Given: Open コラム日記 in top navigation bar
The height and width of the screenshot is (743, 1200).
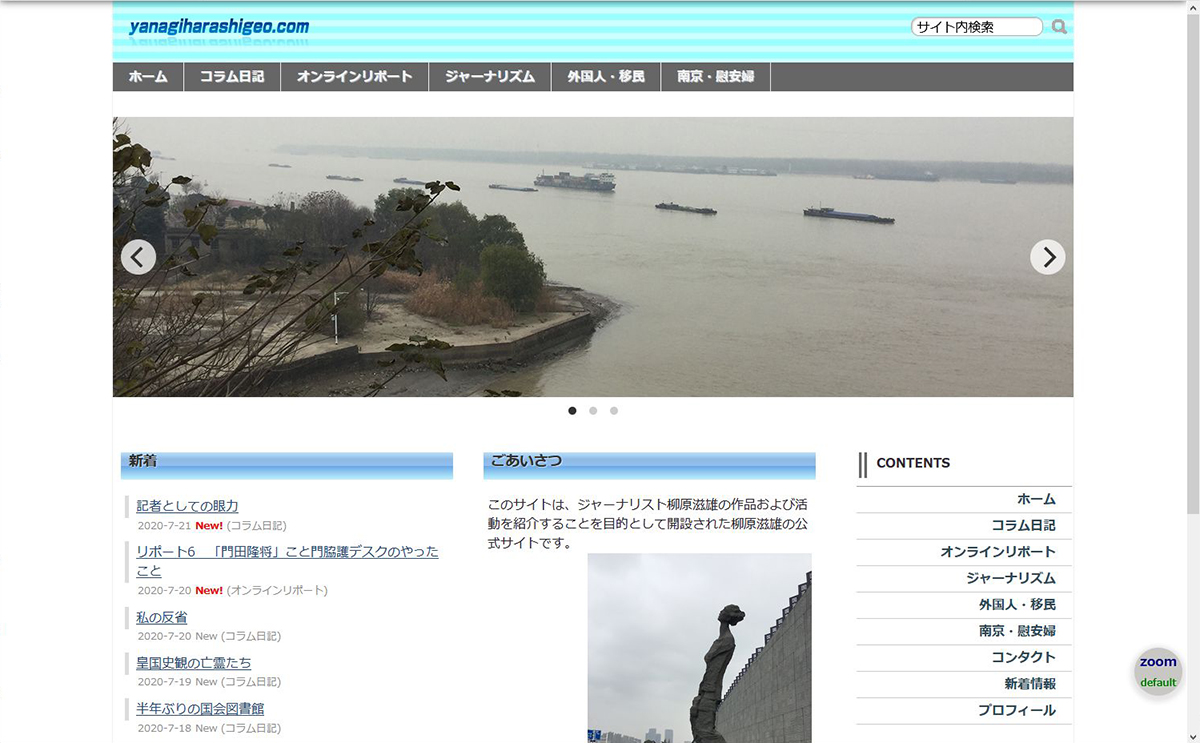Looking at the screenshot, I should pyautogui.click(x=232, y=77).
